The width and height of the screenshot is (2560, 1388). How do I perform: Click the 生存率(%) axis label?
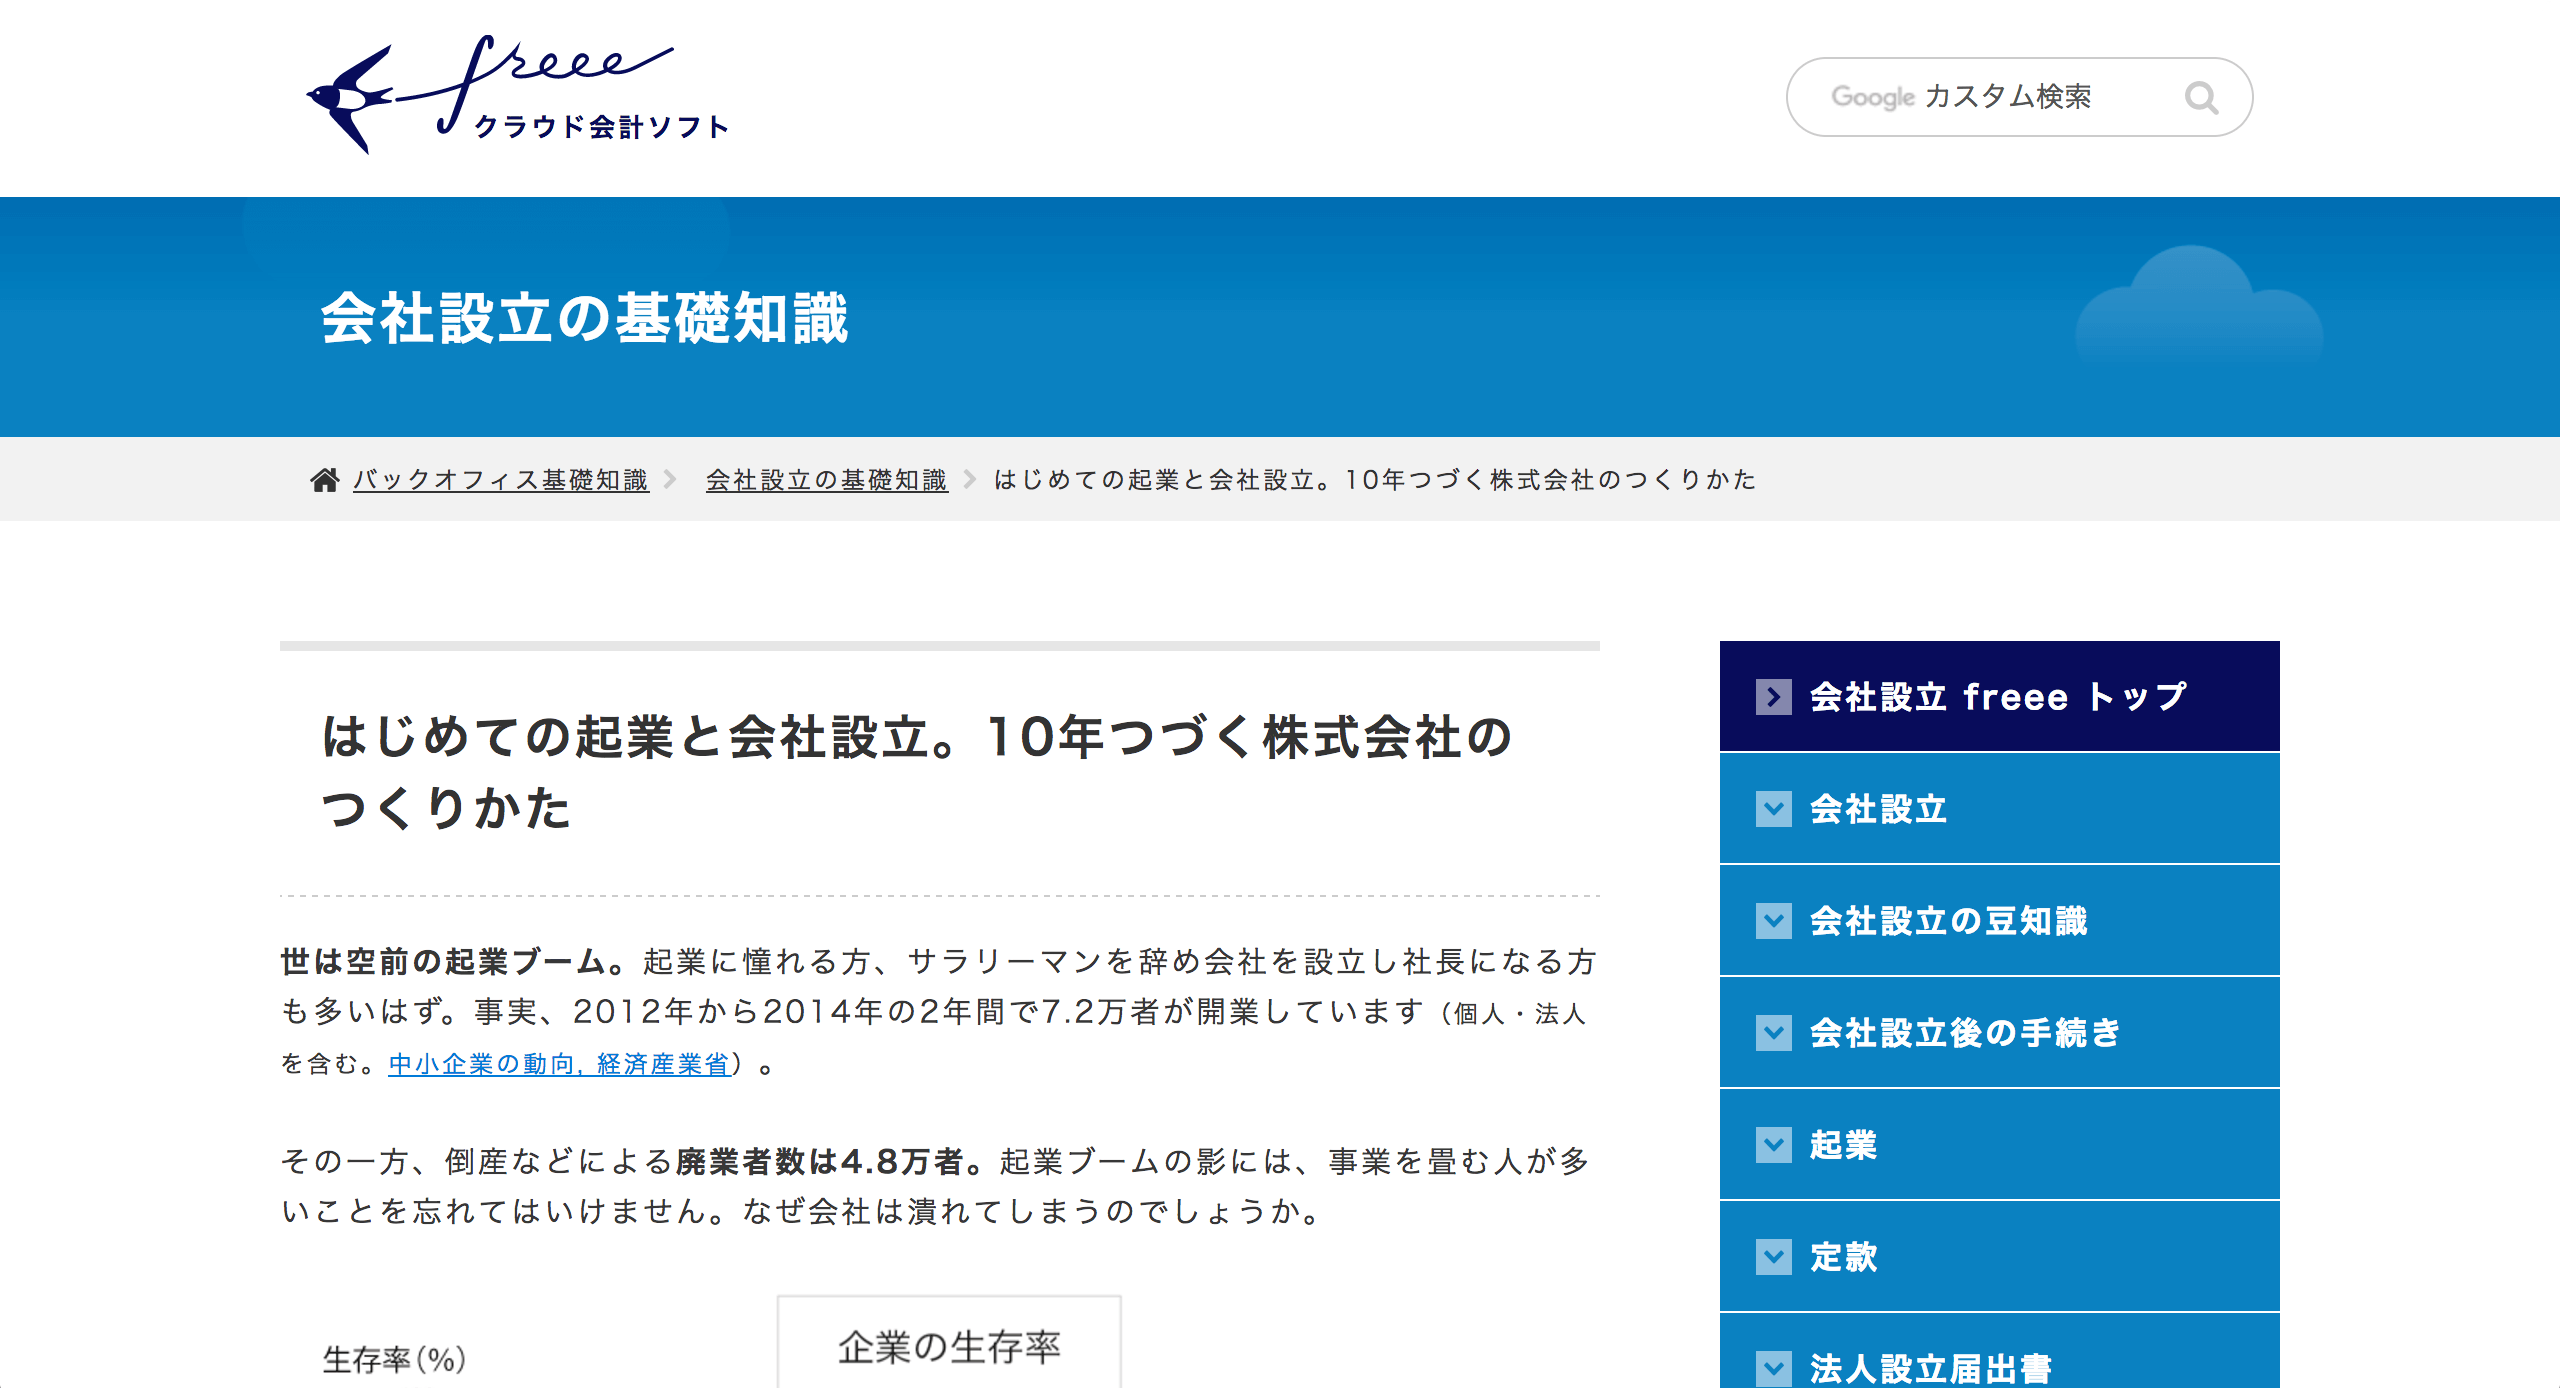point(395,1360)
